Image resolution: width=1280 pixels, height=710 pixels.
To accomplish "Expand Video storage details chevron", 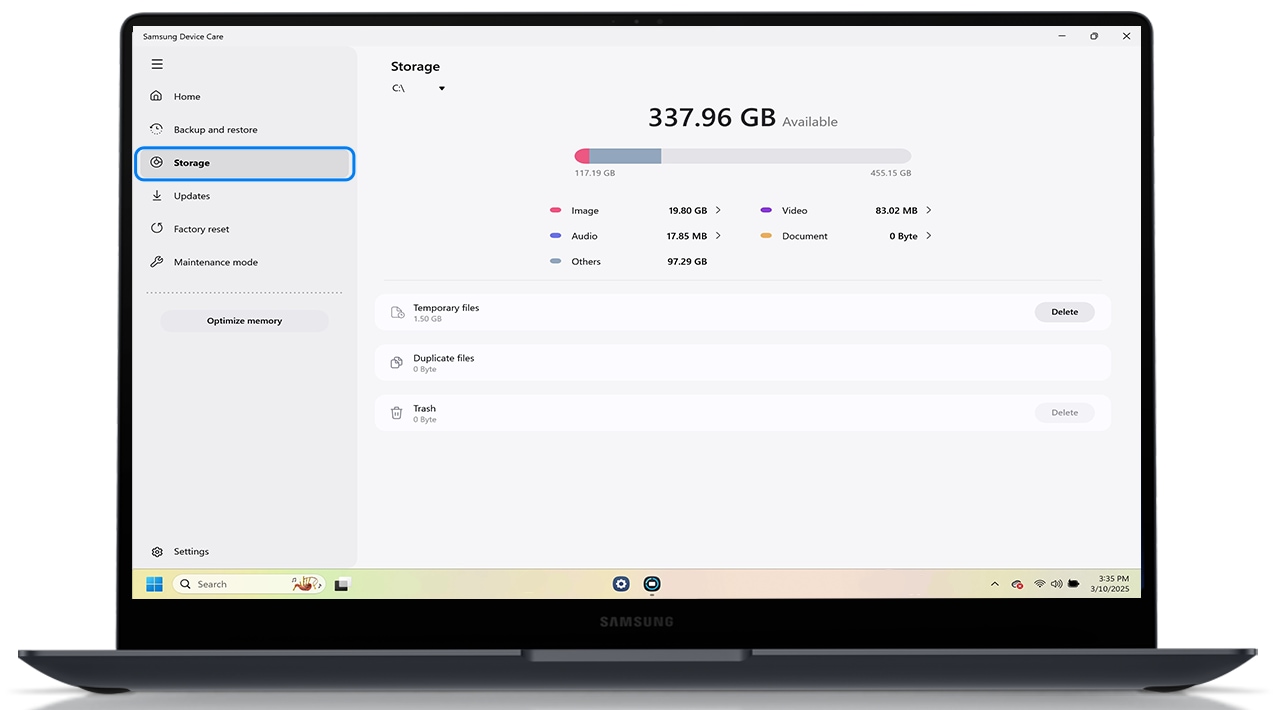I will point(929,210).
